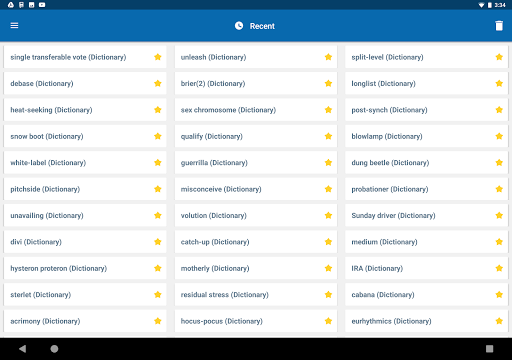The width and height of the screenshot is (512, 360).
Task: Click star next to misconceive
Action: coord(328,189)
